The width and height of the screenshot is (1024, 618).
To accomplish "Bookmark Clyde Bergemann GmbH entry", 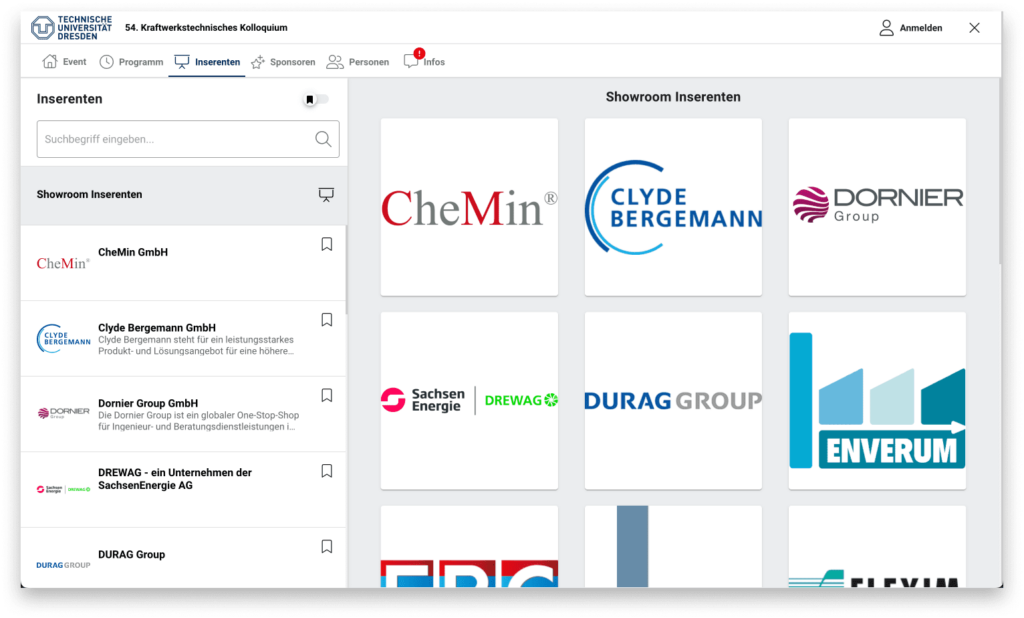I will point(326,320).
